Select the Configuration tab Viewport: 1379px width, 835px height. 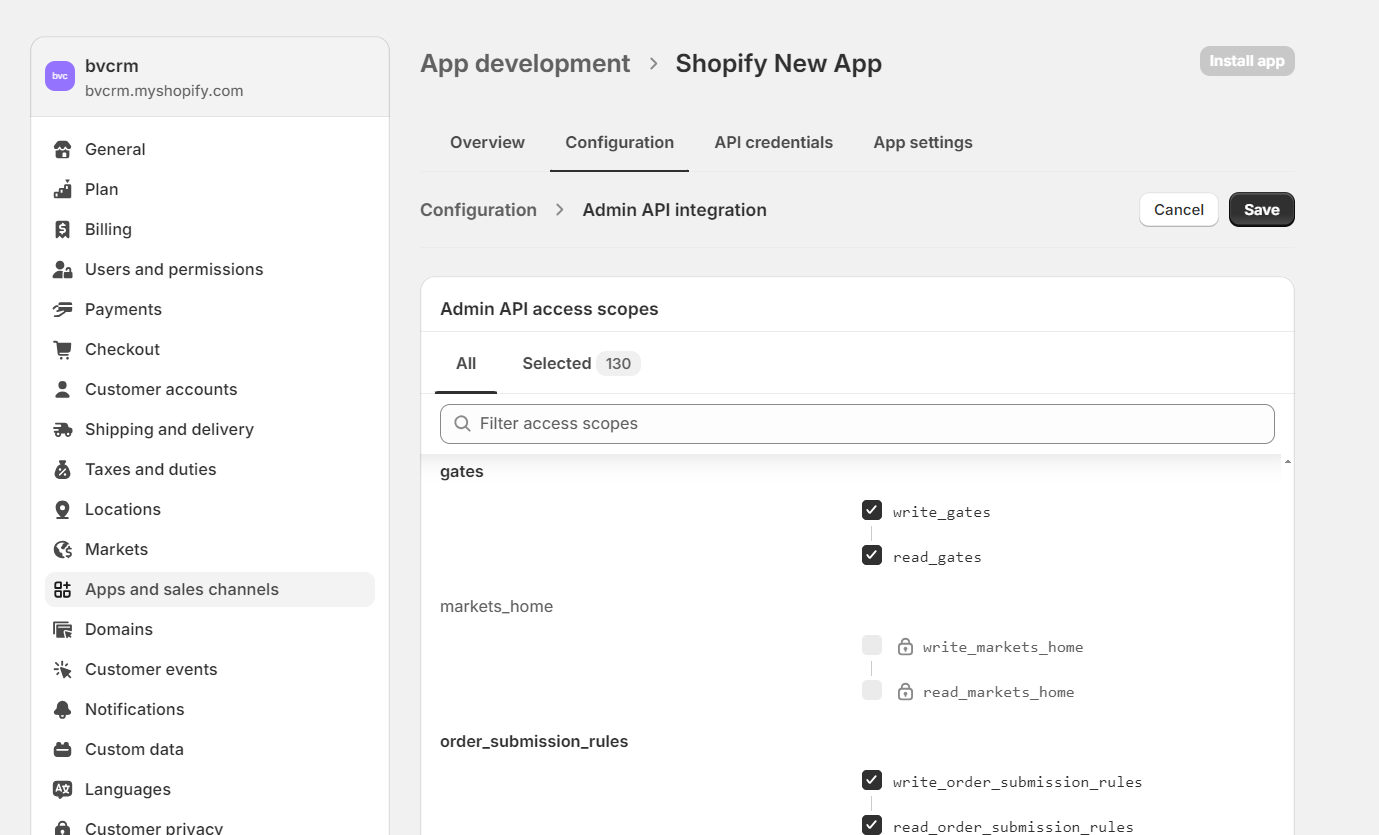point(619,142)
